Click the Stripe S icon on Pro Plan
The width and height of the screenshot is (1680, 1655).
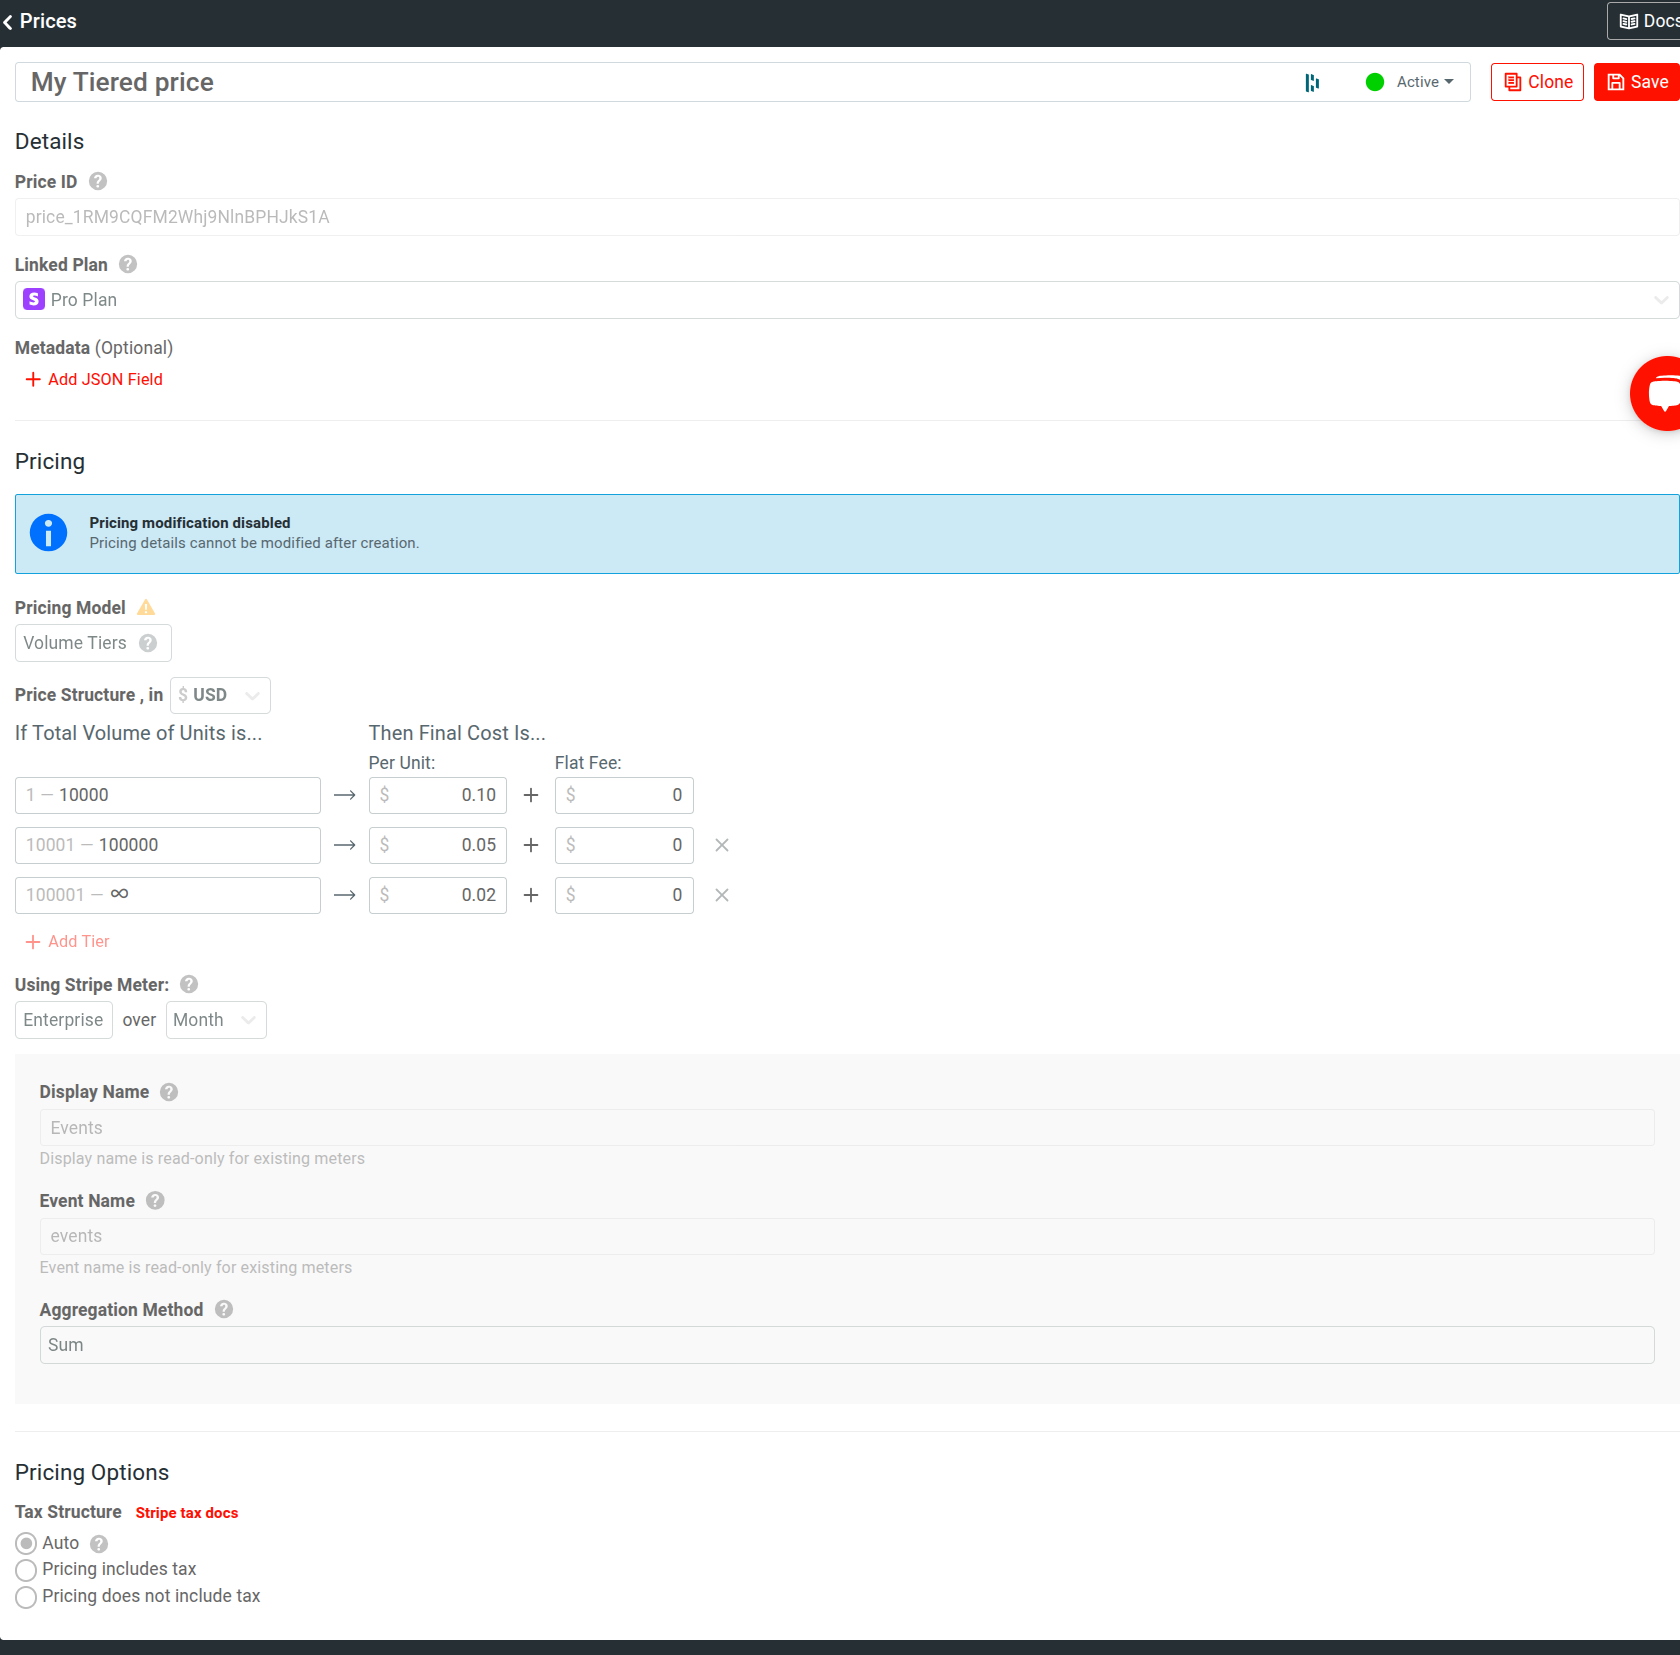point(33,299)
